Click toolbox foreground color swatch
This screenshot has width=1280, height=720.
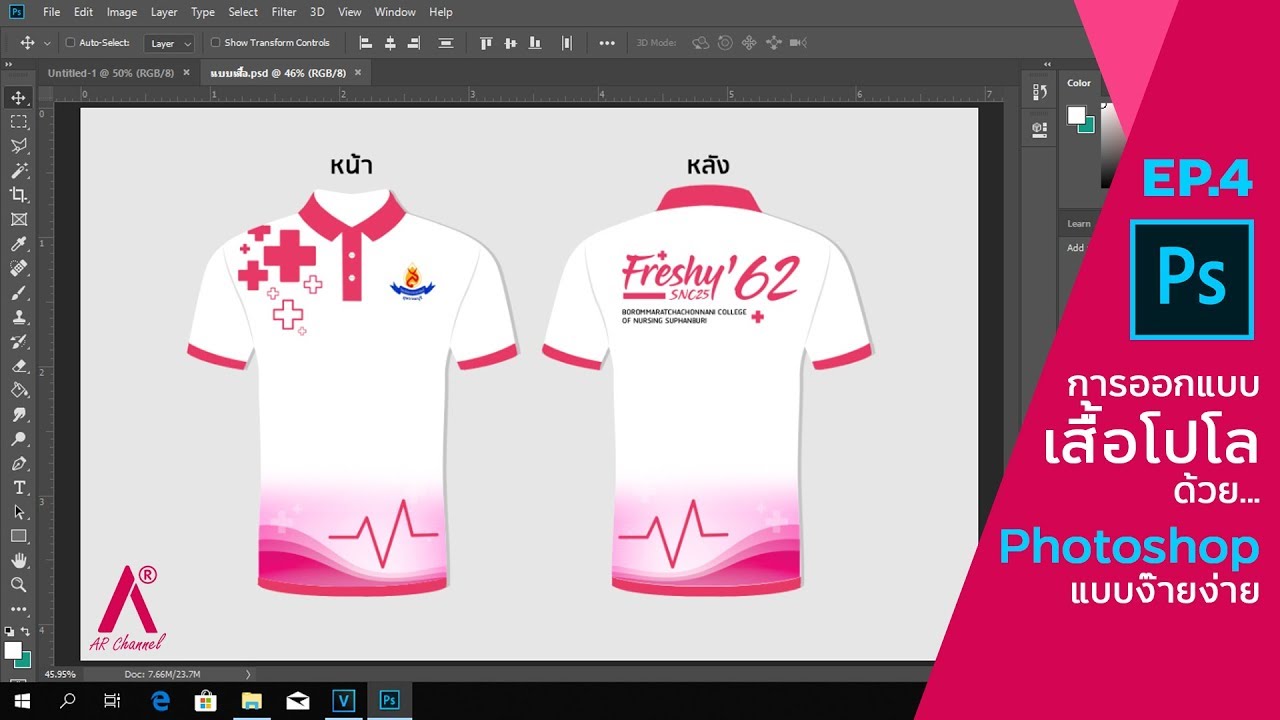(x=13, y=650)
